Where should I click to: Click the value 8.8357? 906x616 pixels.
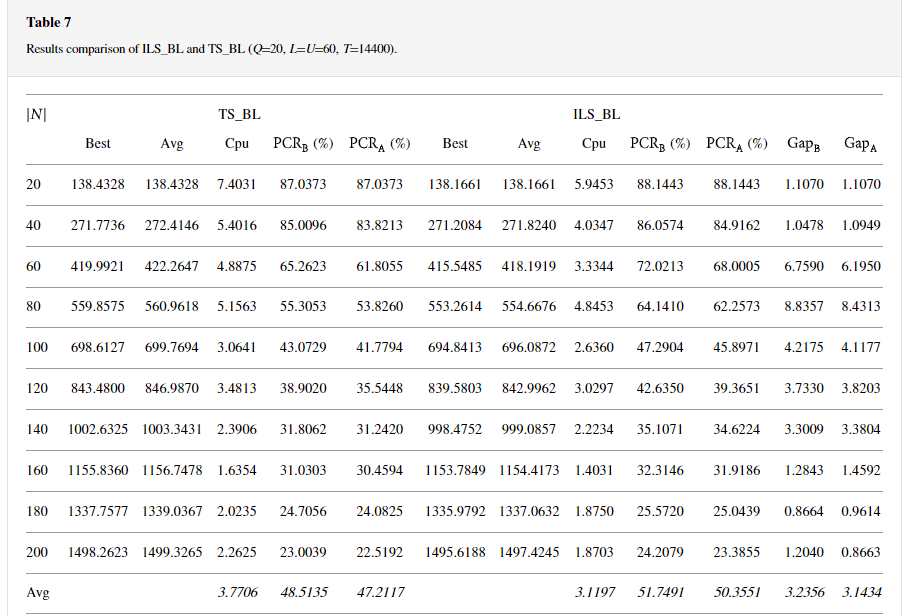click(804, 306)
